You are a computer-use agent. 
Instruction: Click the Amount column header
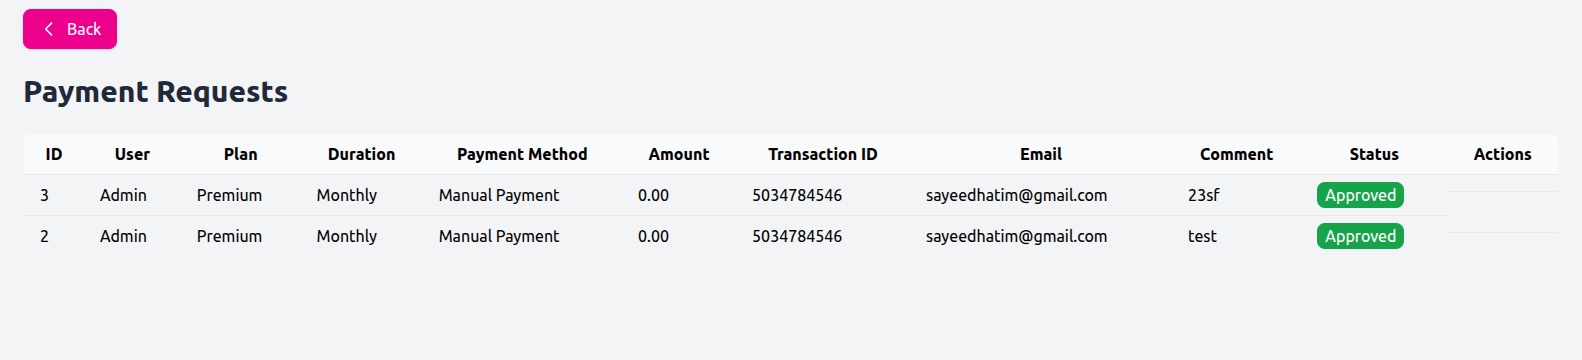point(679,154)
